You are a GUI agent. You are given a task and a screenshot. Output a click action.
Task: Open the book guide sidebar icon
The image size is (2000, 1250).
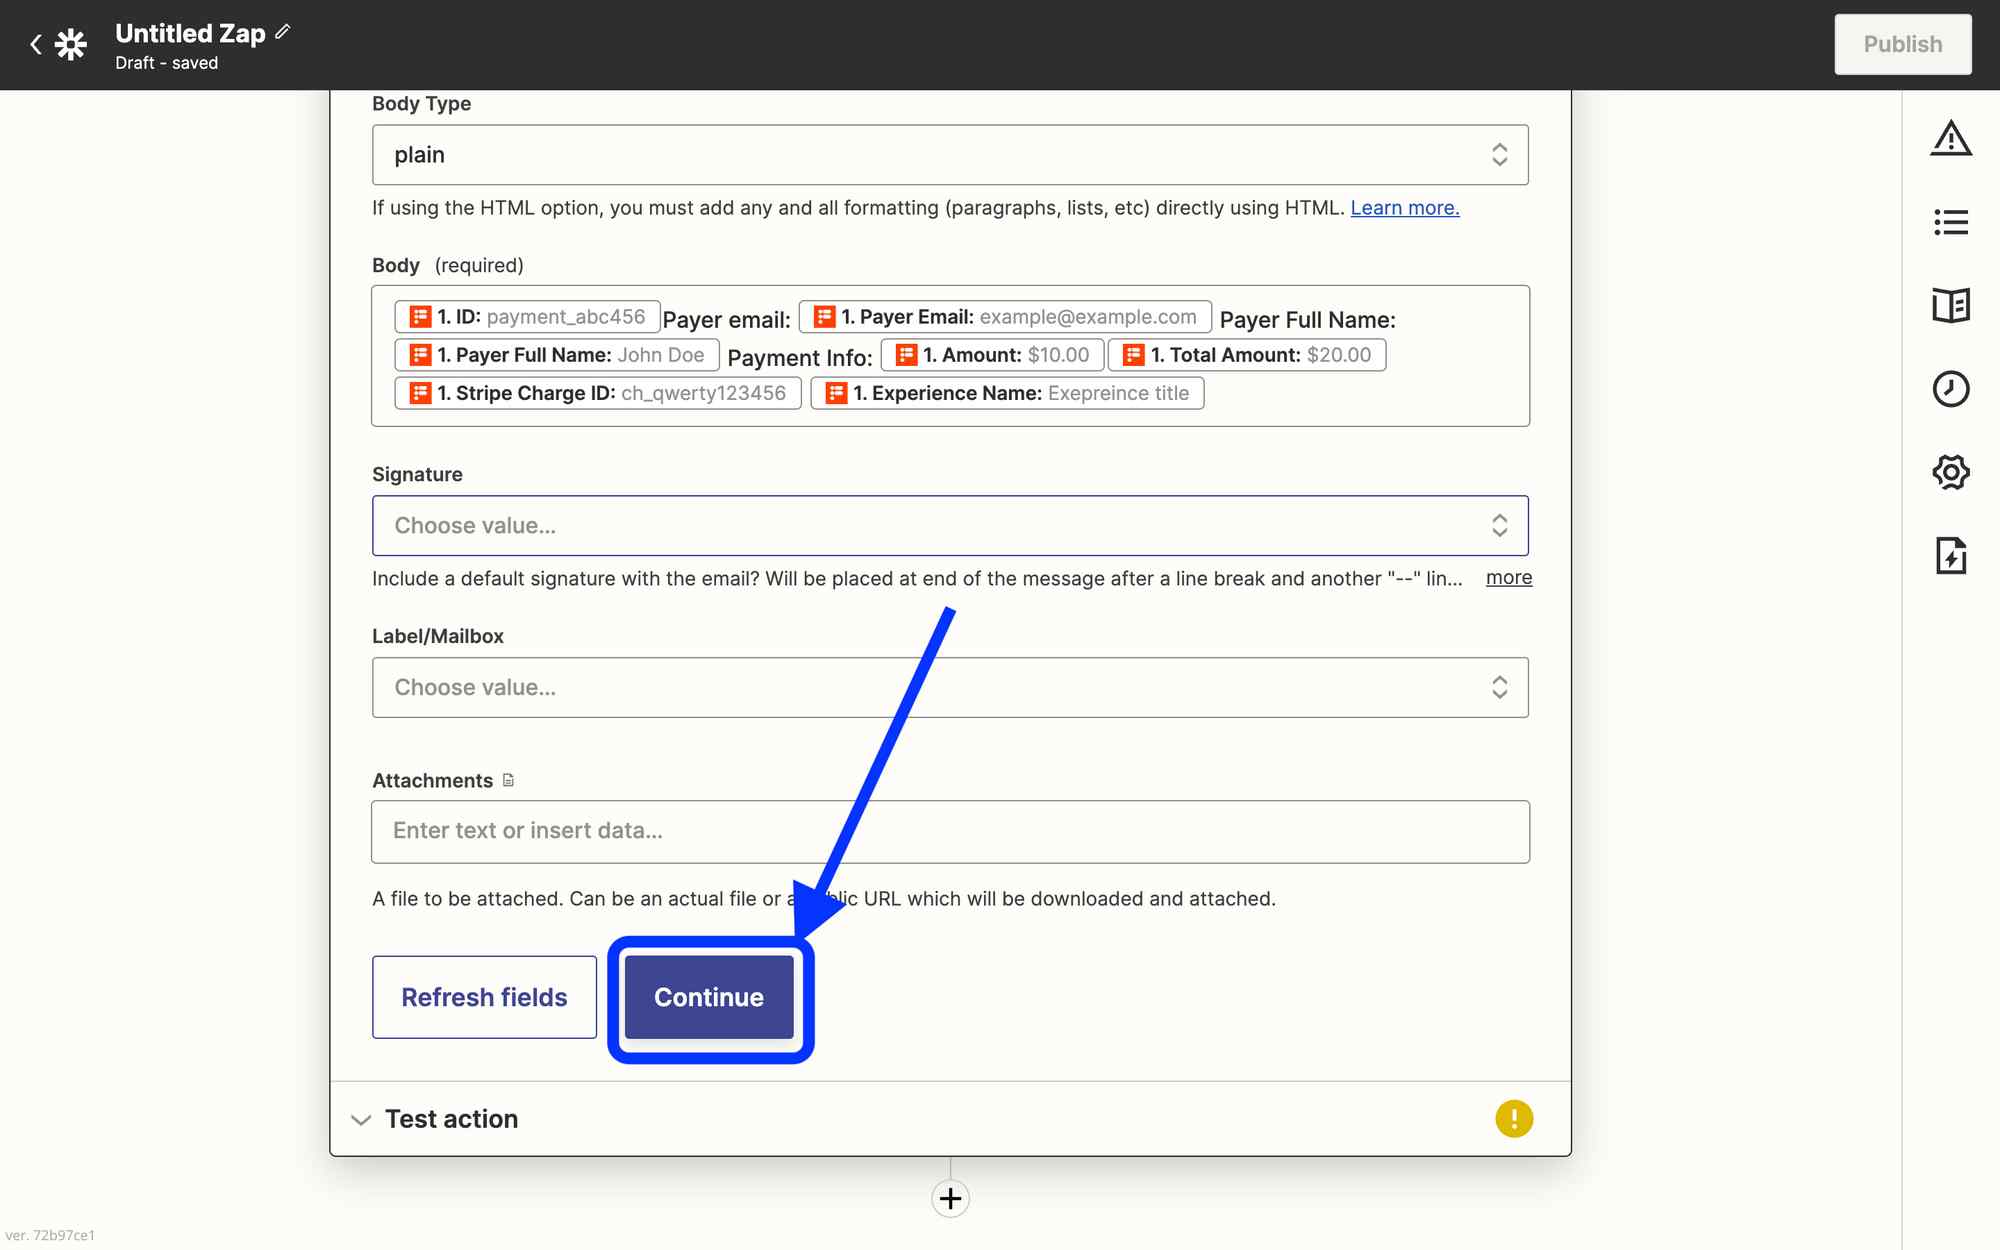(x=1950, y=305)
